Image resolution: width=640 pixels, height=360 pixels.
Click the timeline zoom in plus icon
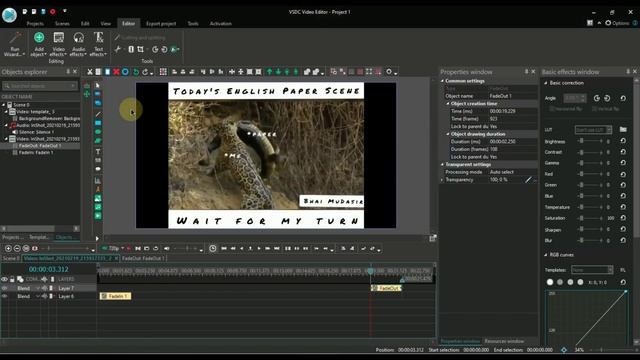pyautogui.click(x=8, y=248)
